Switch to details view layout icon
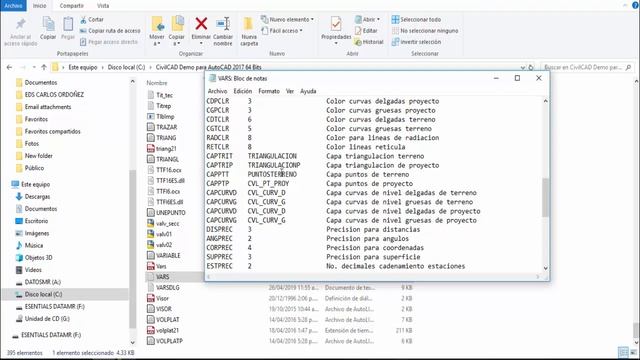 point(623,352)
